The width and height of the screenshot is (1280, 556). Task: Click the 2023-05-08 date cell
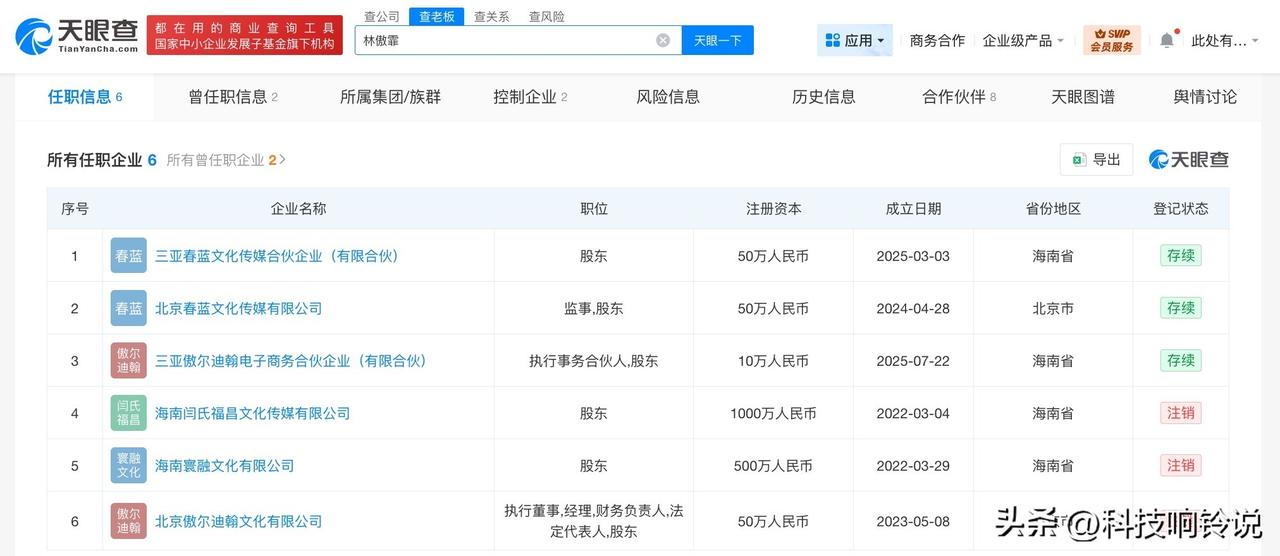[913, 521]
